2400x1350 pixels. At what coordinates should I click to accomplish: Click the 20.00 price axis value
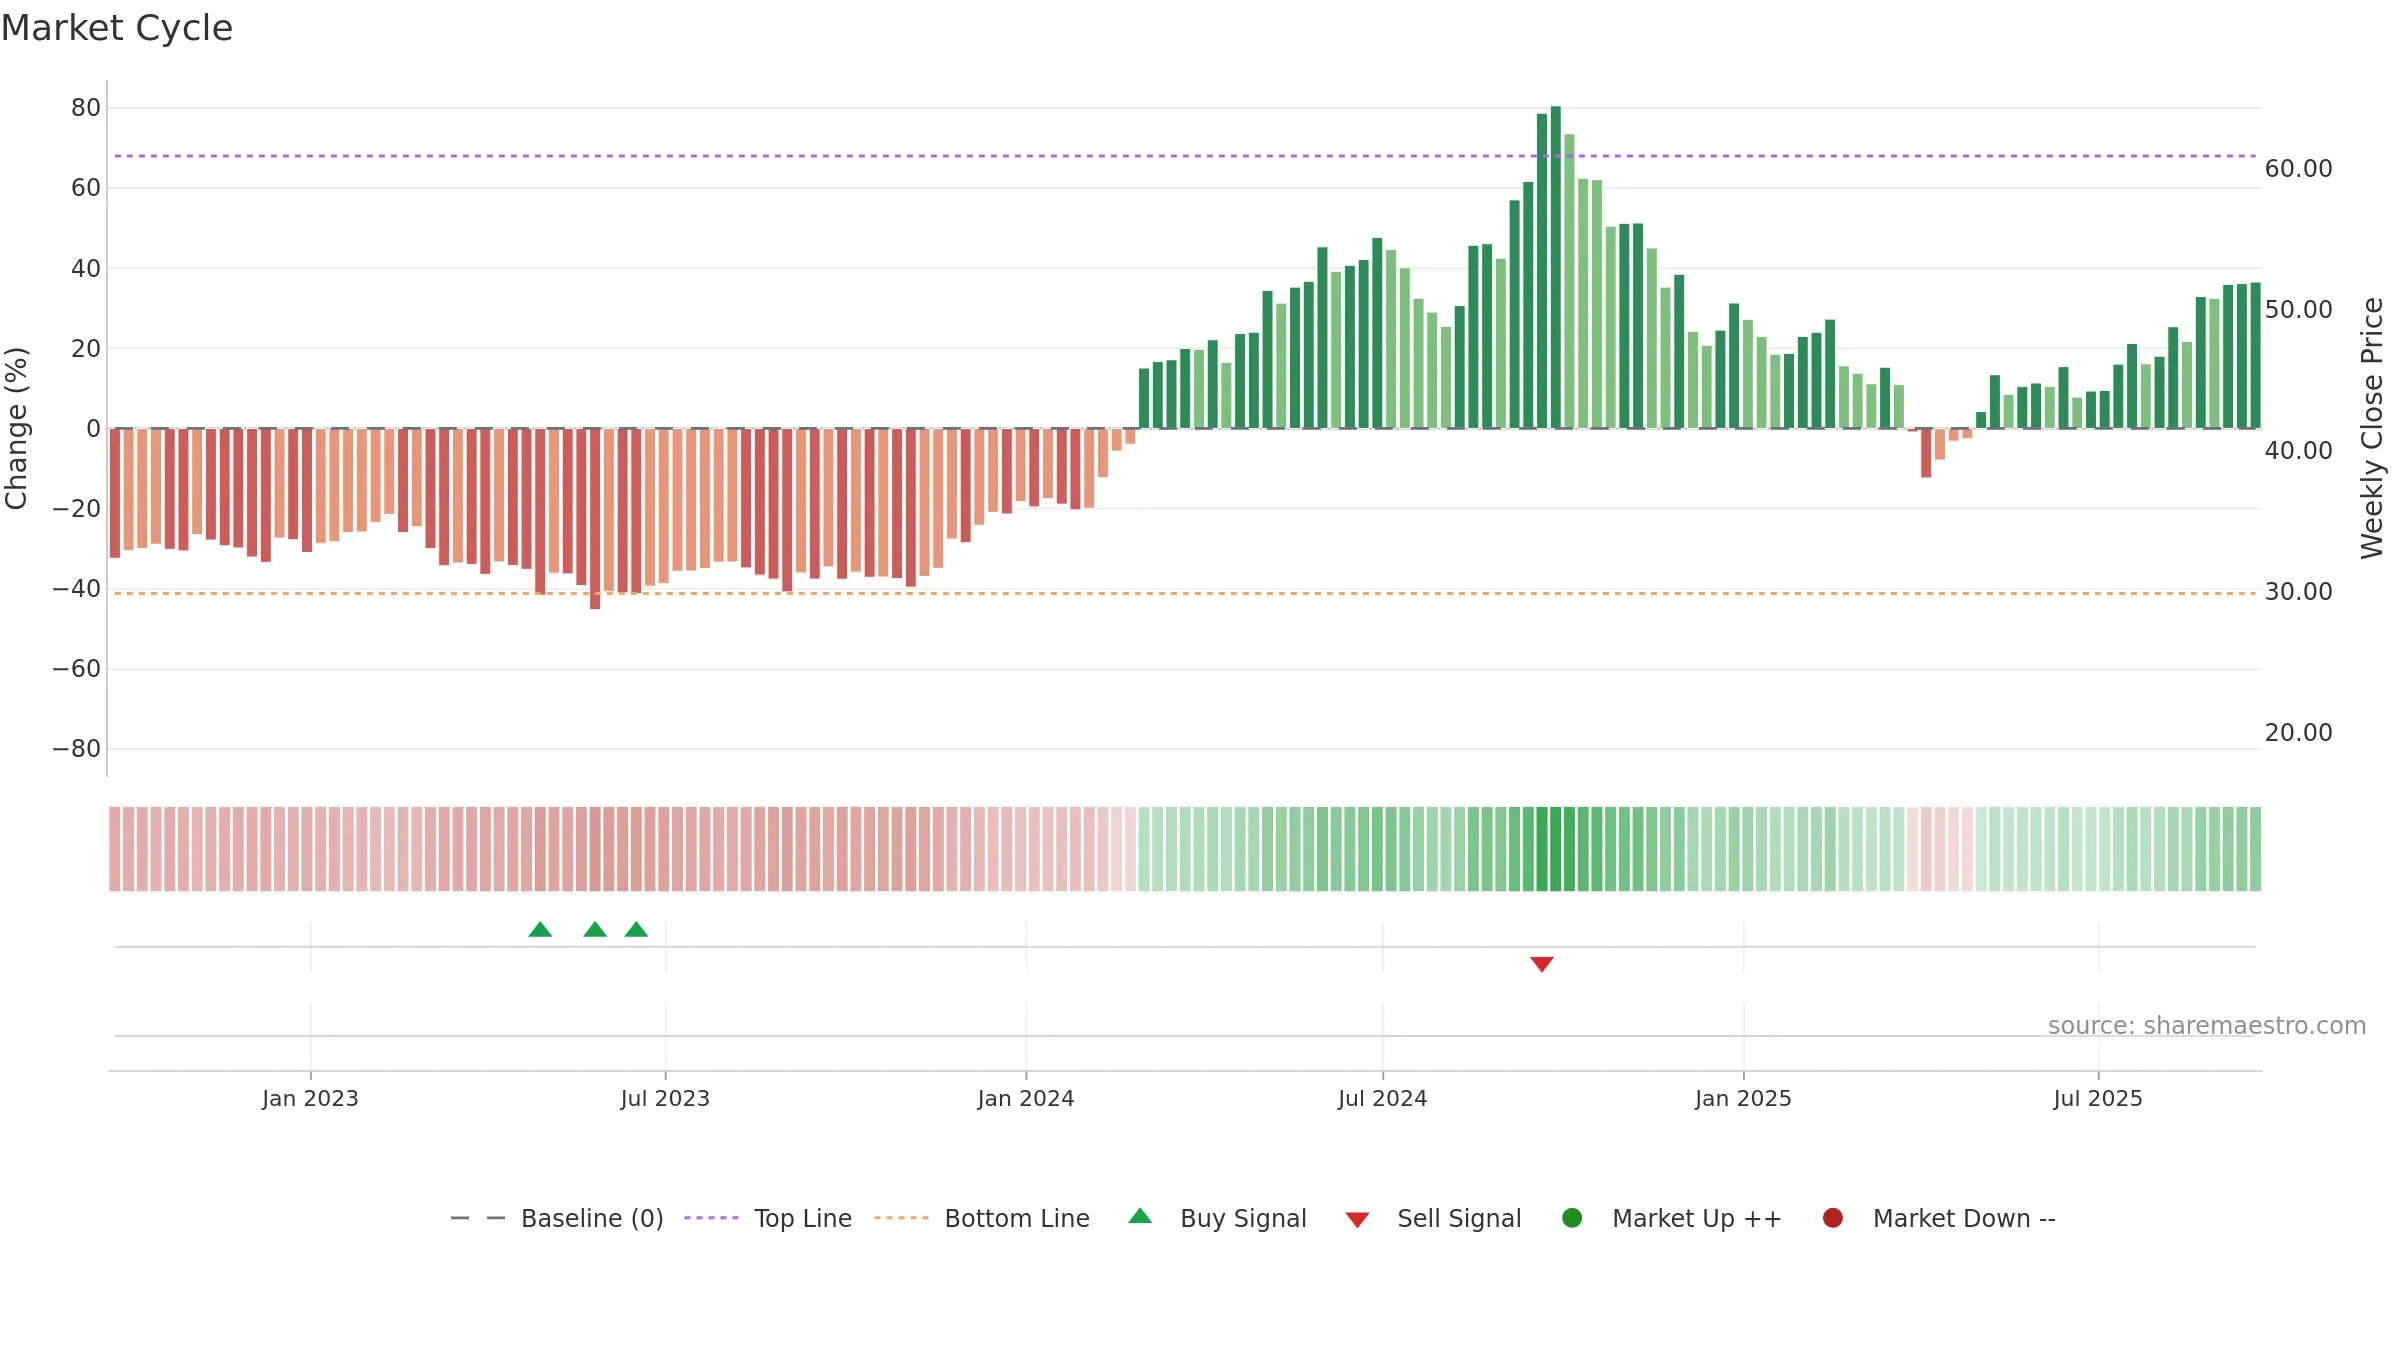(2299, 732)
